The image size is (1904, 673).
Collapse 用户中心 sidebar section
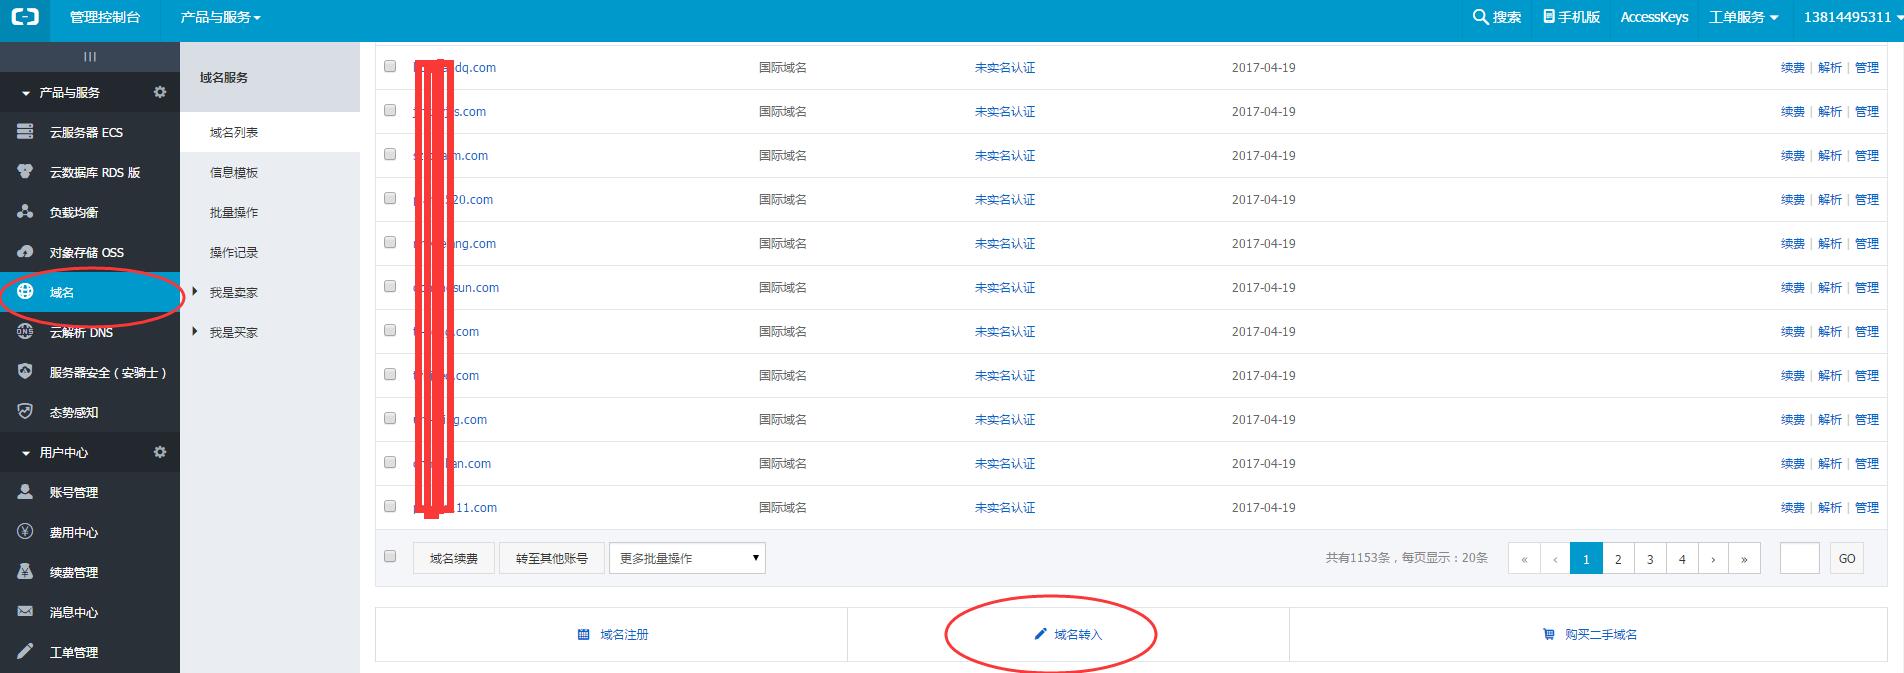pos(26,453)
